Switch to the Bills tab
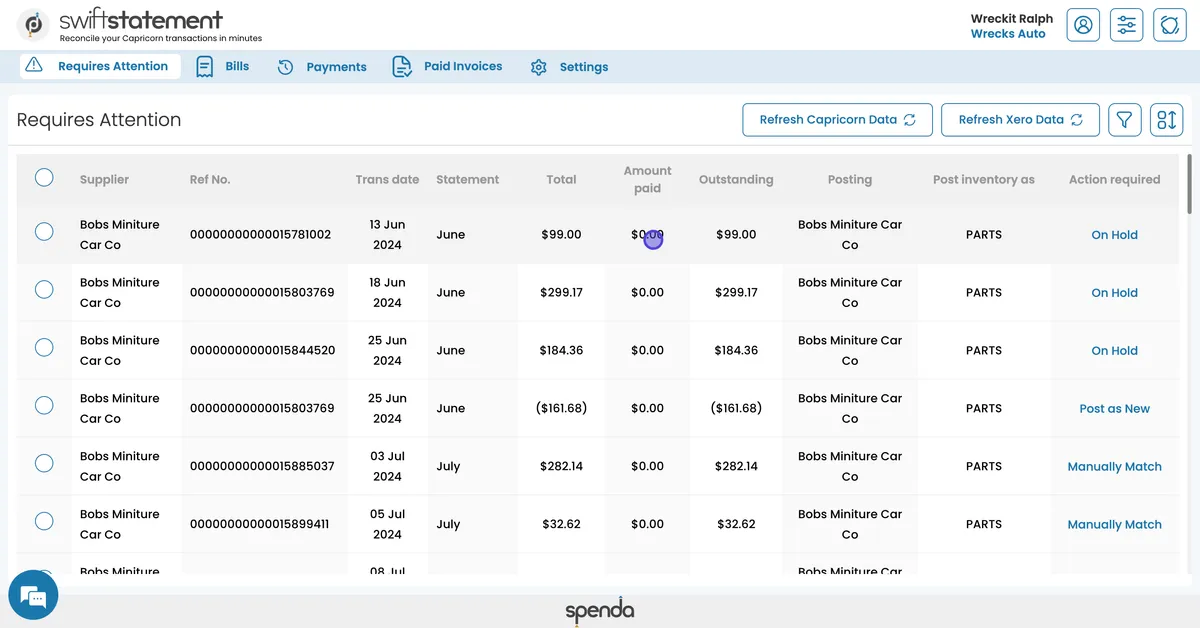The width and height of the screenshot is (1200, 628). click(x=237, y=66)
